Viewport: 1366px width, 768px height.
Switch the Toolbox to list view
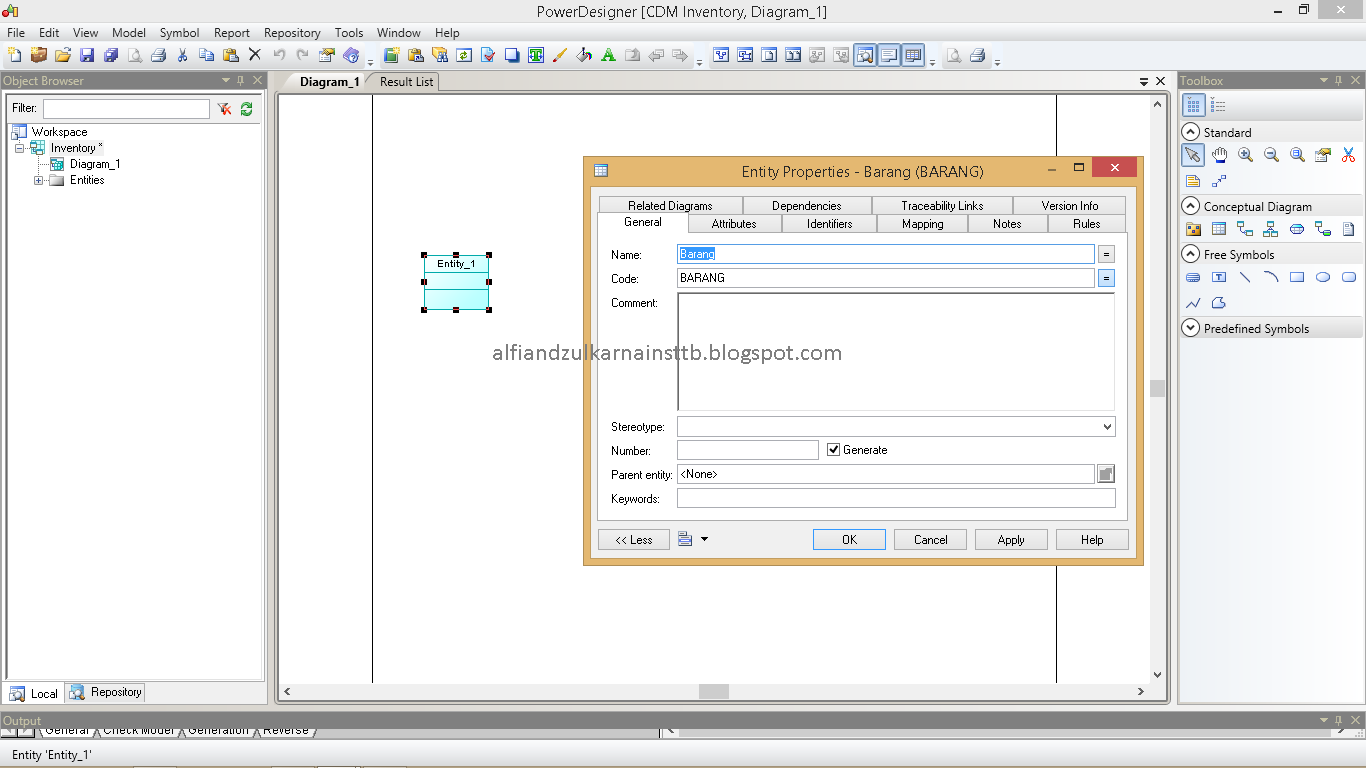coord(1218,104)
